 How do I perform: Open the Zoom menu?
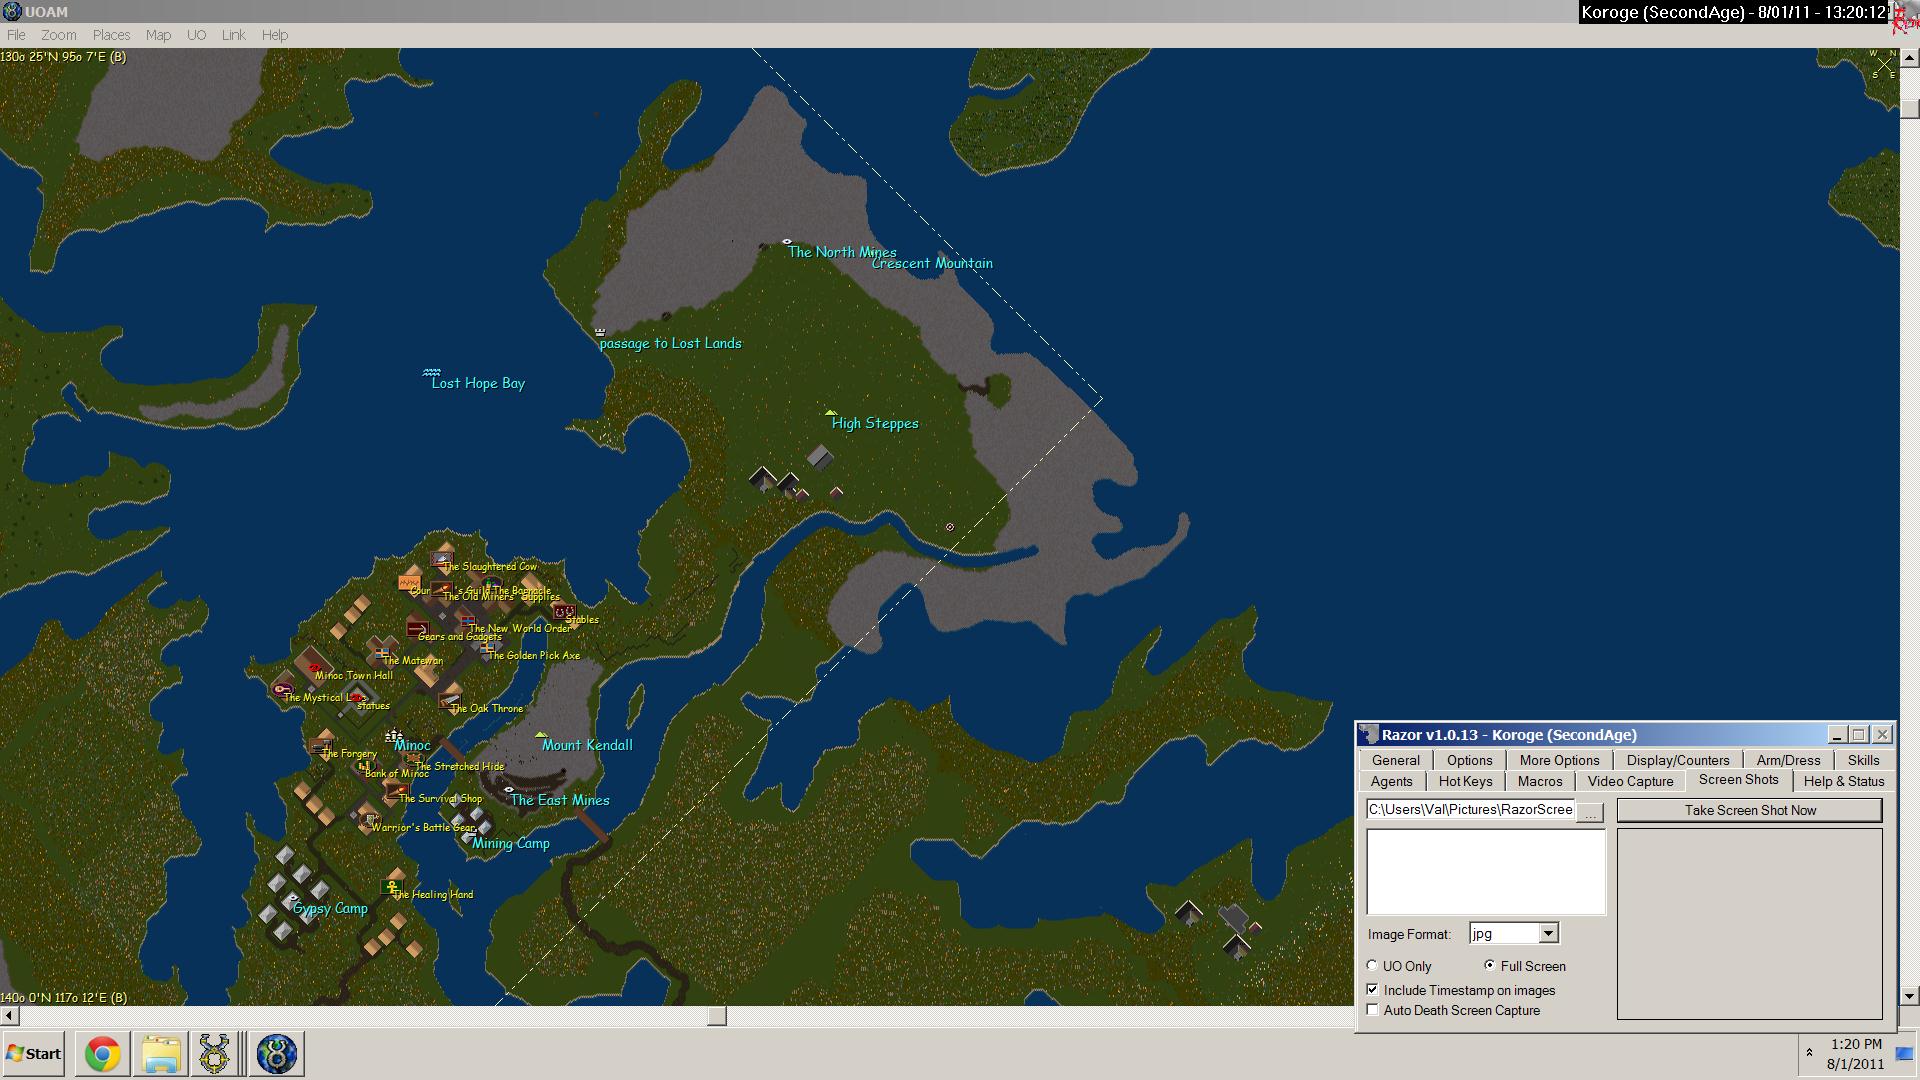pyautogui.click(x=59, y=35)
